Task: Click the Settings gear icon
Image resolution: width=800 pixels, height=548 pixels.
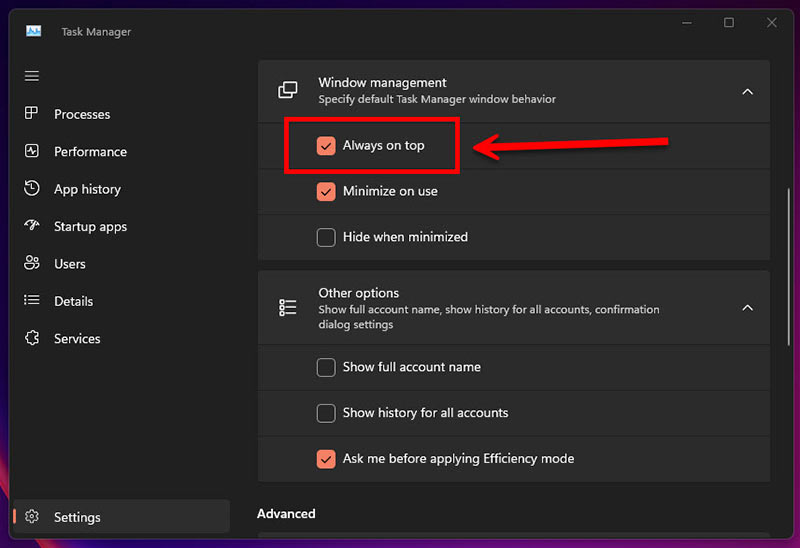Action: pos(32,516)
